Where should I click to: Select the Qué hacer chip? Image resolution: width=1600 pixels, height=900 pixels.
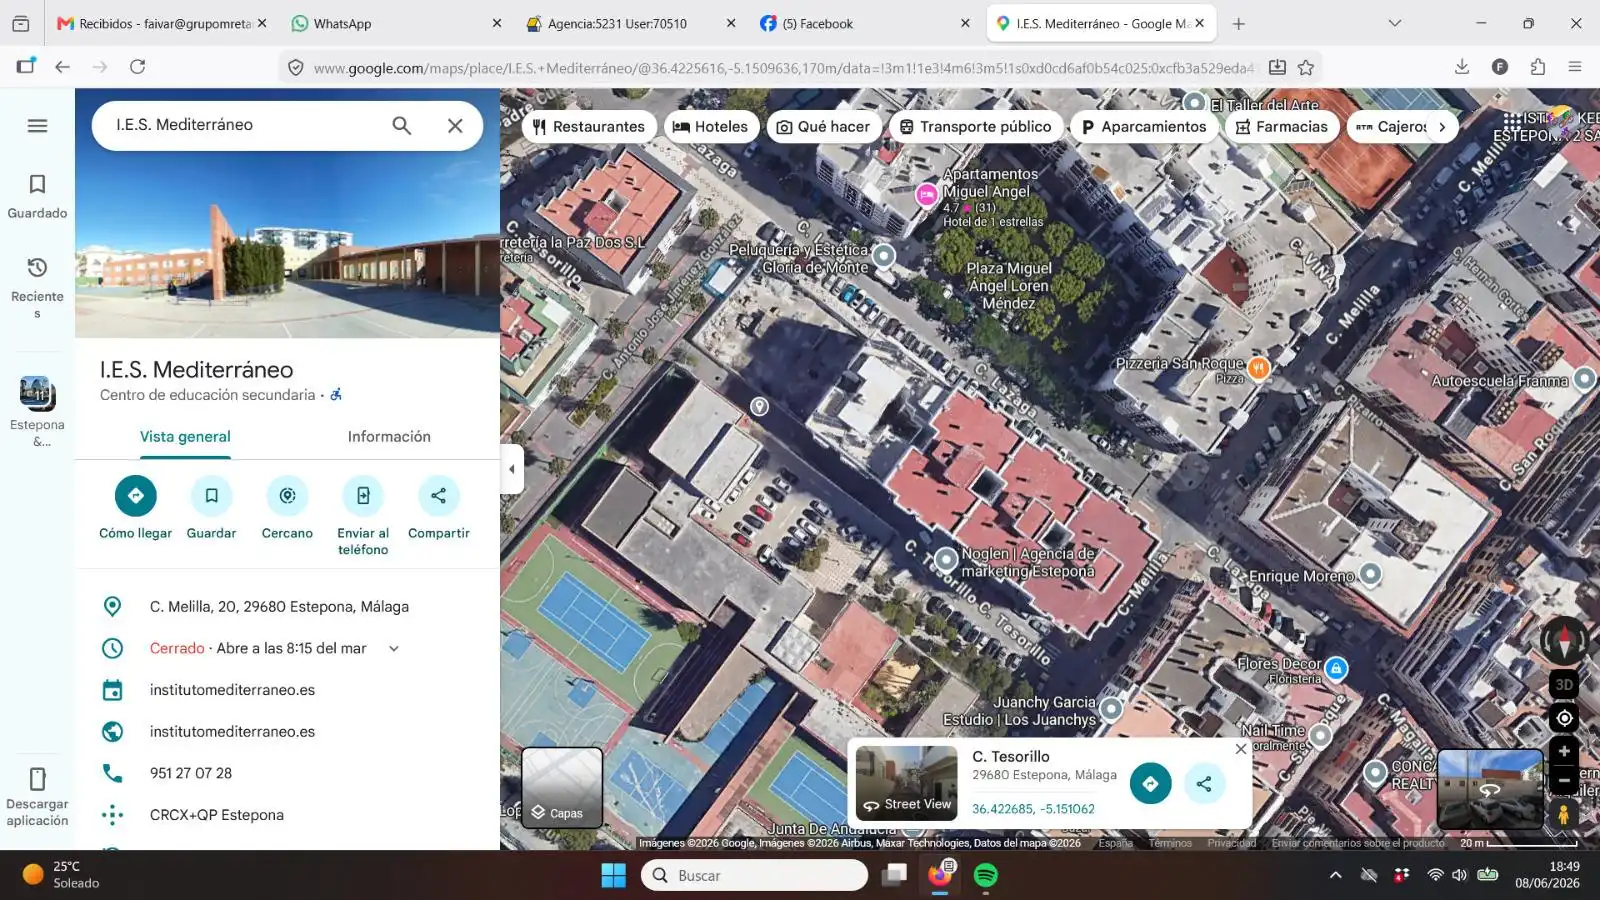pos(824,127)
